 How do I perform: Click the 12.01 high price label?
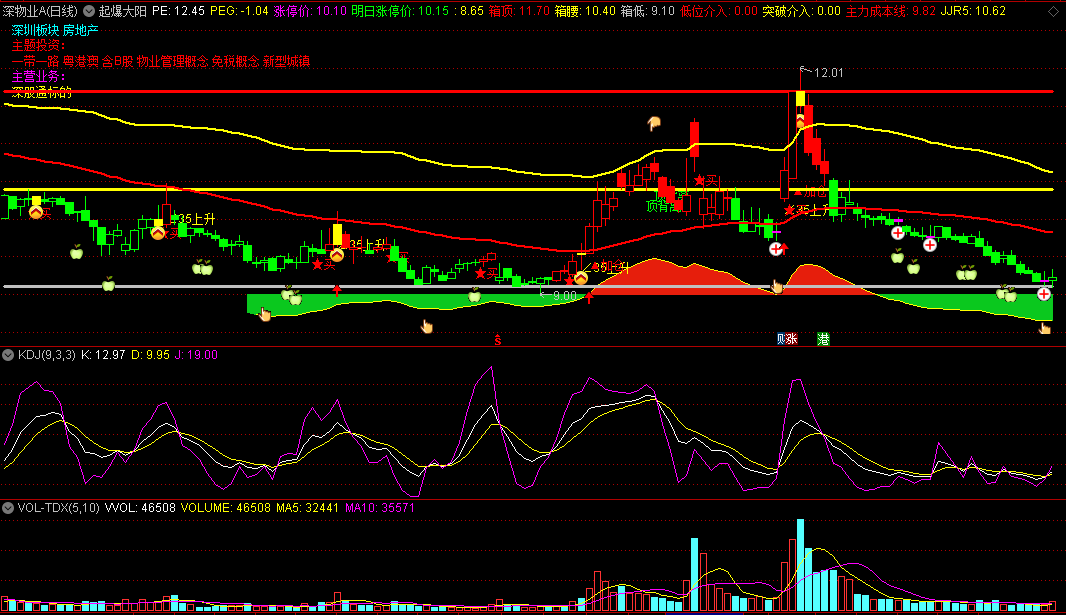[828, 73]
